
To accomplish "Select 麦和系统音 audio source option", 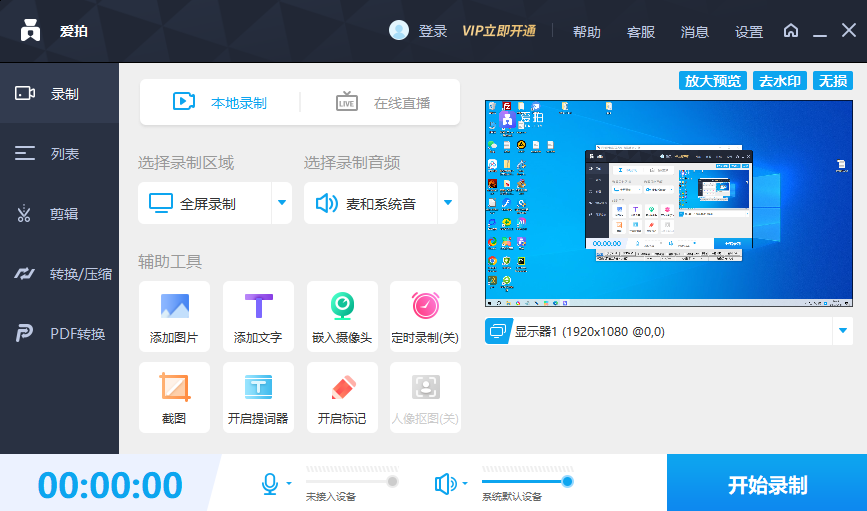I will coord(370,204).
